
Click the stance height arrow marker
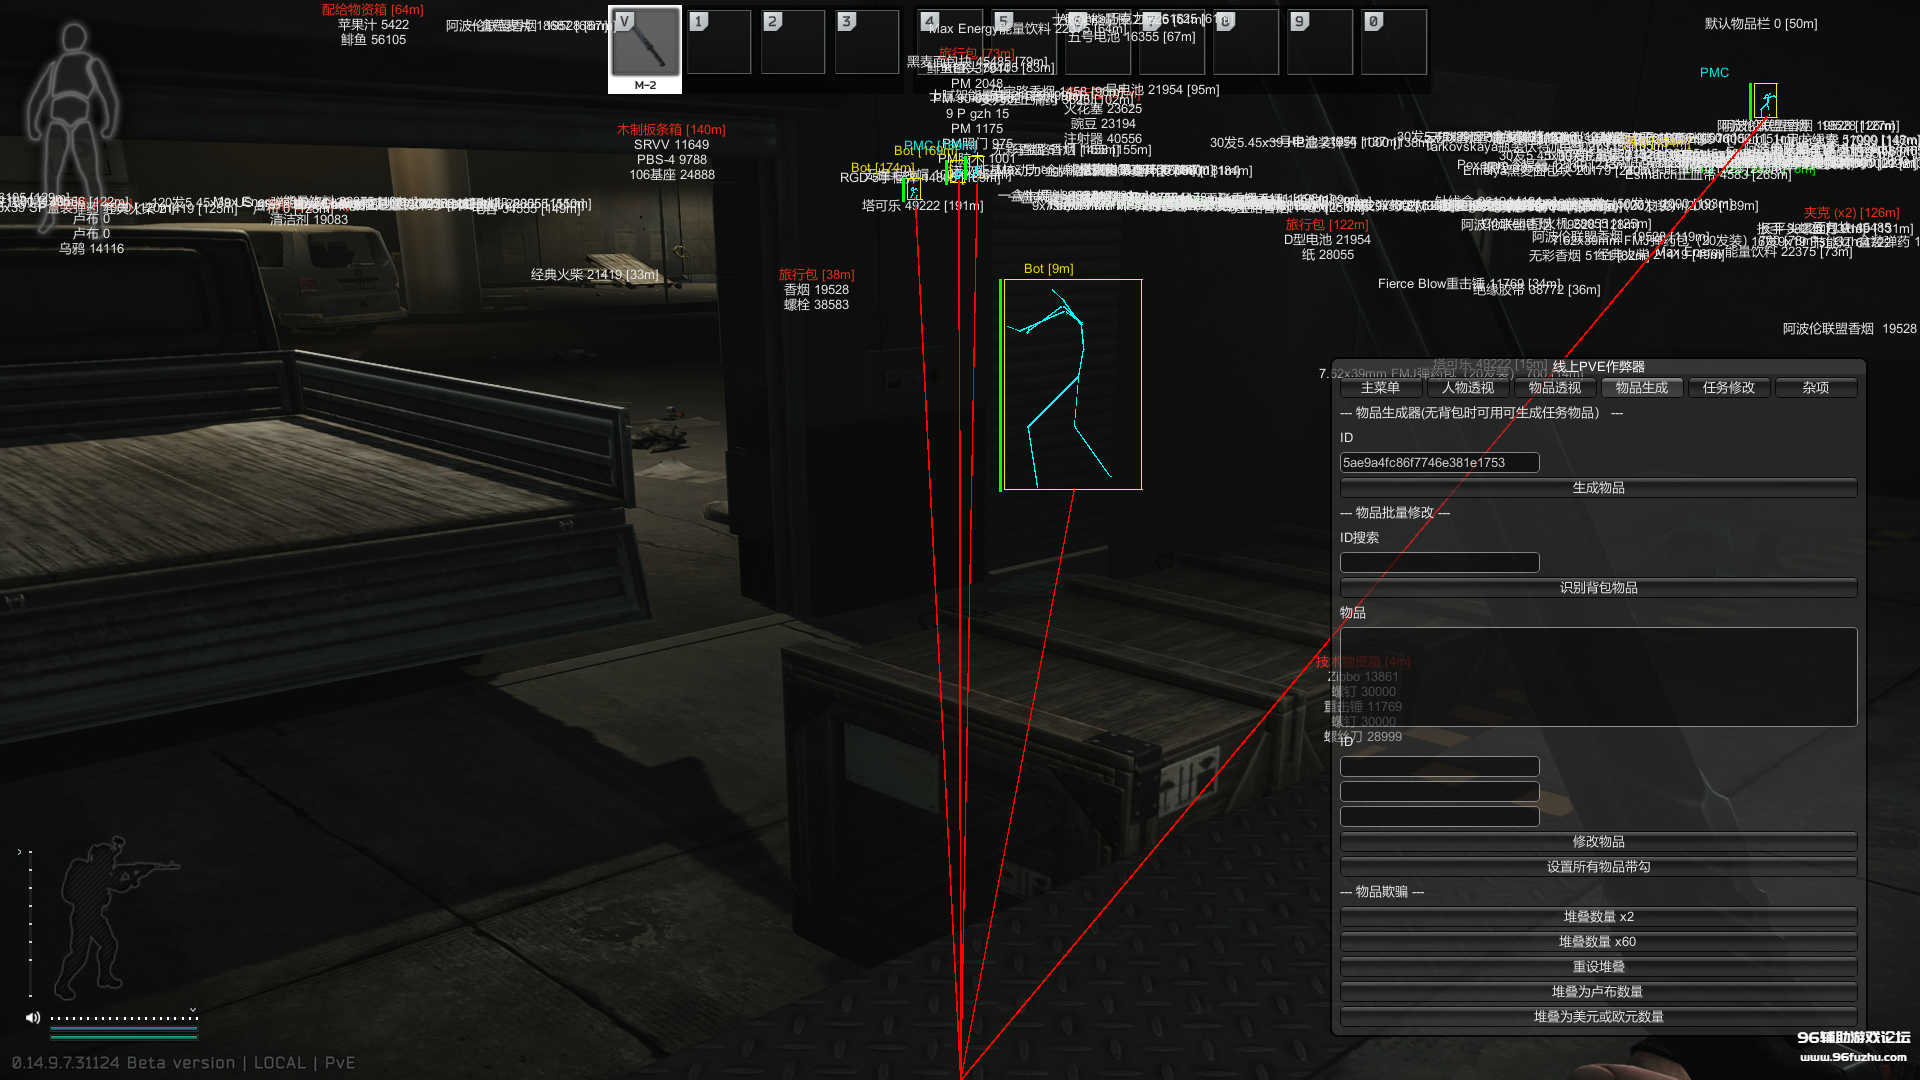click(x=19, y=852)
